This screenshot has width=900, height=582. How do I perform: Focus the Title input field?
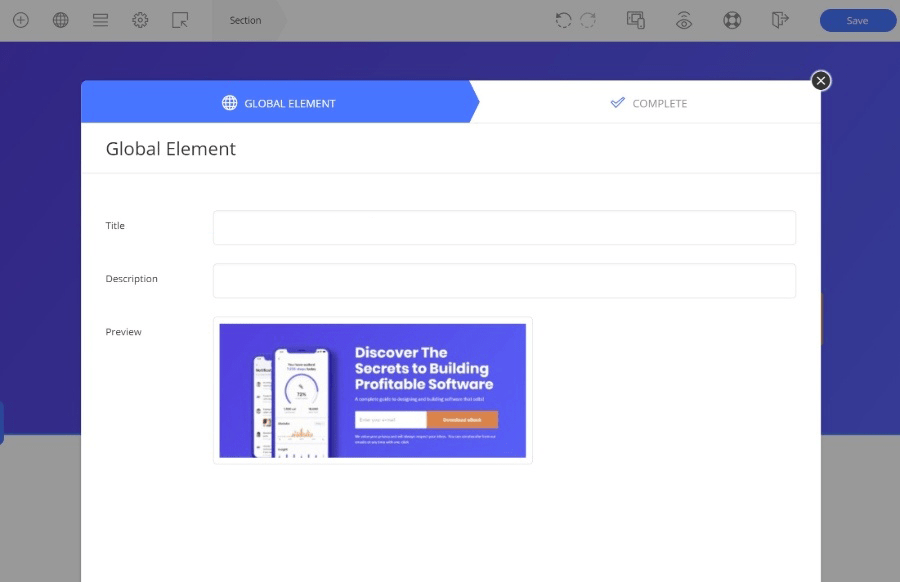point(504,227)
